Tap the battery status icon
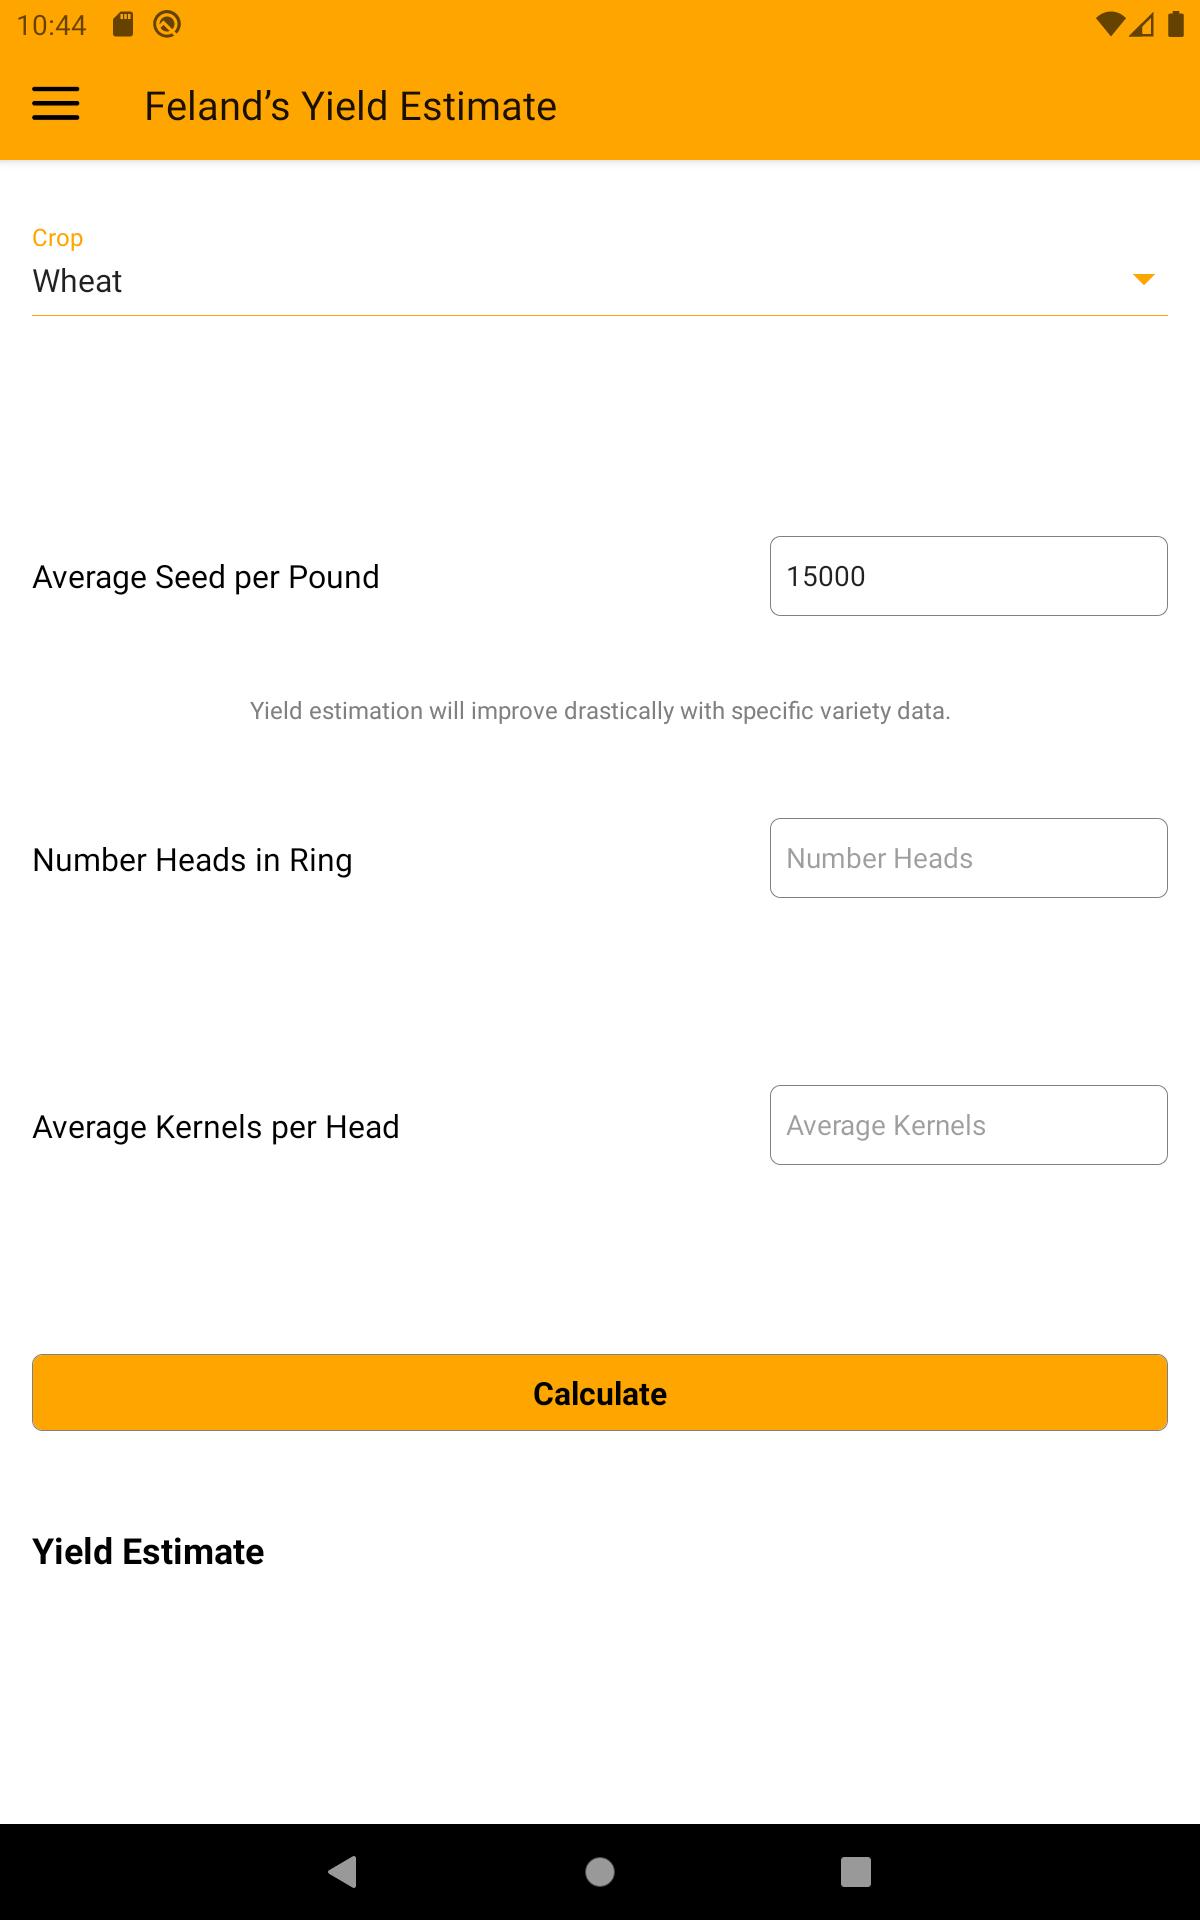The image size is (1200, 1920). pos(1176,24)
